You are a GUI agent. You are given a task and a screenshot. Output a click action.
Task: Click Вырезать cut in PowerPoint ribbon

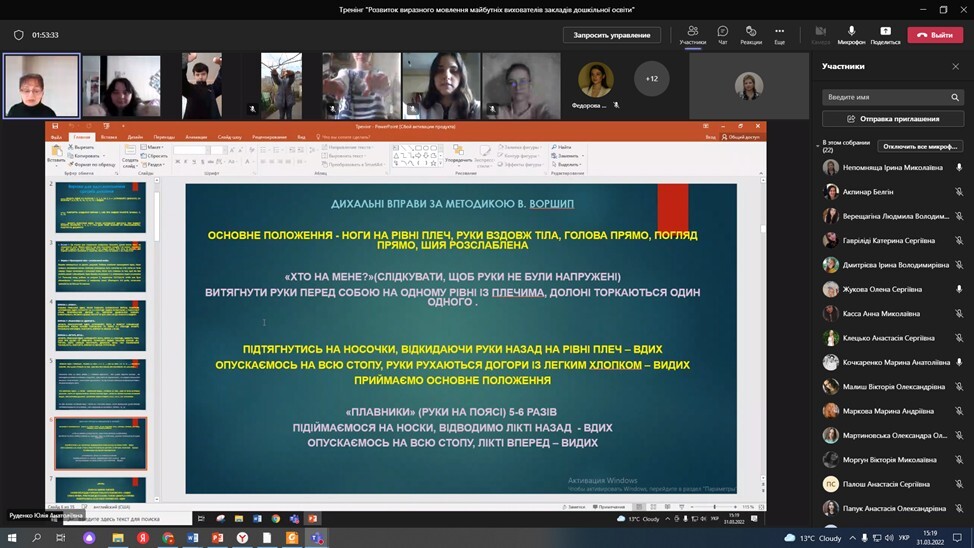point(81,148)
